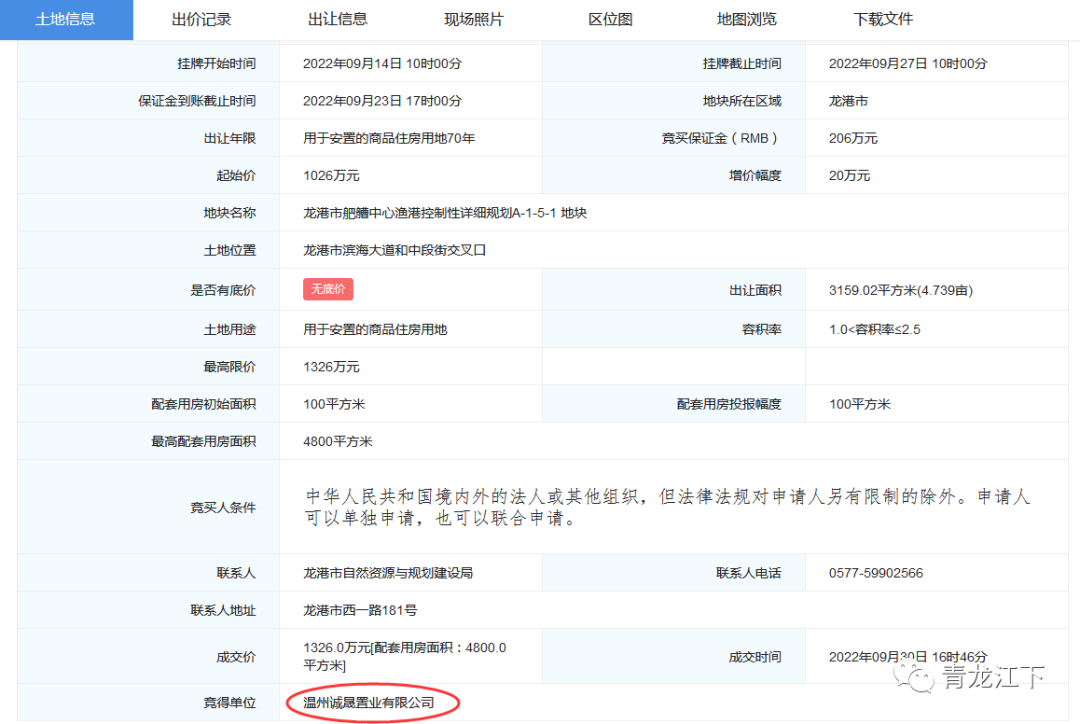Click the 挂牌开始时间 label
1080x724 pixels.
[216, 63]
